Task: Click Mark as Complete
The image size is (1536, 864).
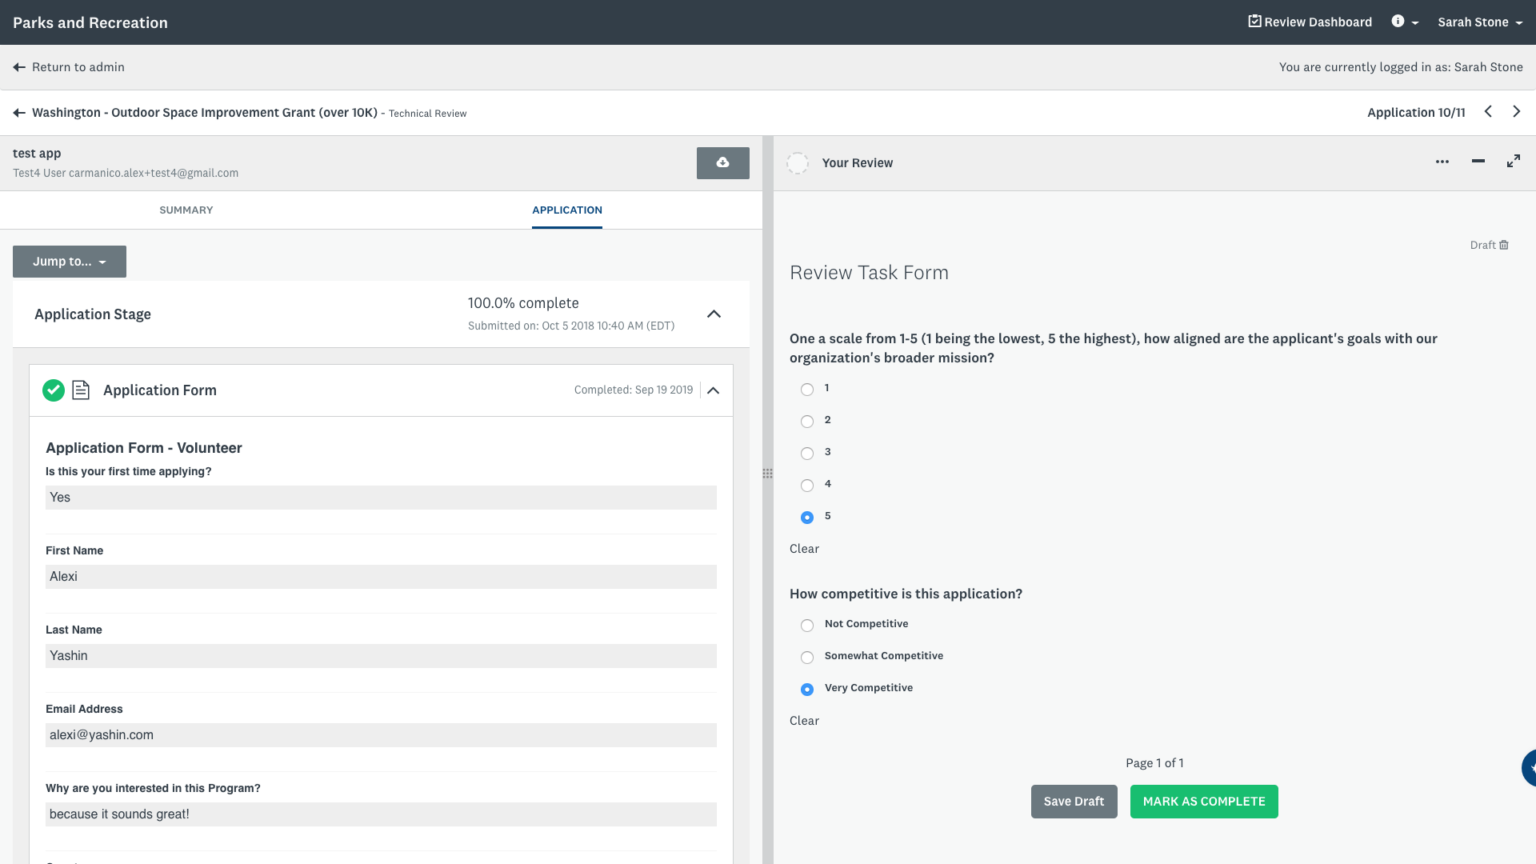Action: 1203,801
